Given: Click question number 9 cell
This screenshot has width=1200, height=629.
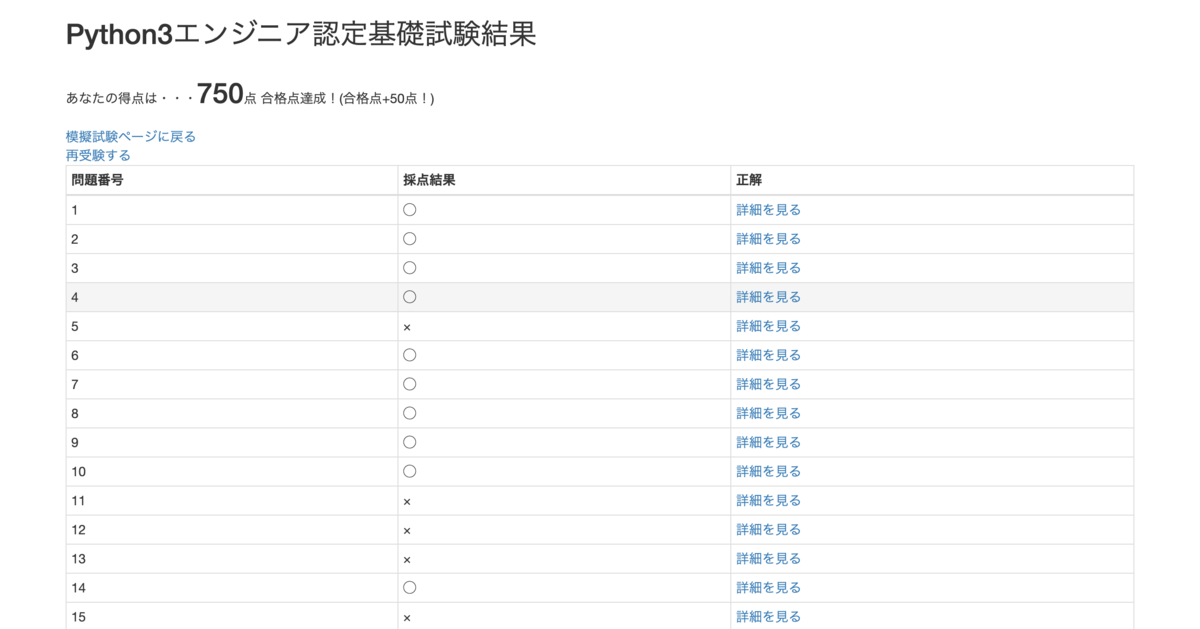Looking at the screenshot, I should [232, 442].
